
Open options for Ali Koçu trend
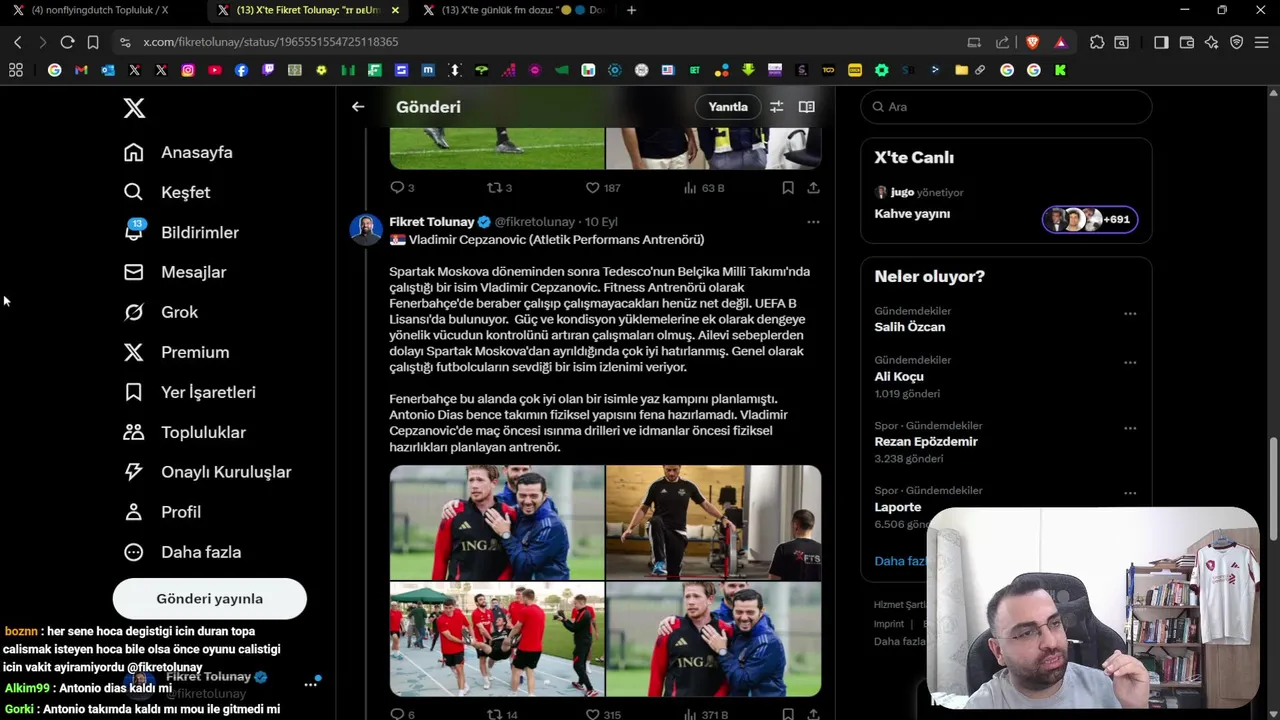tap(1130, 363)
